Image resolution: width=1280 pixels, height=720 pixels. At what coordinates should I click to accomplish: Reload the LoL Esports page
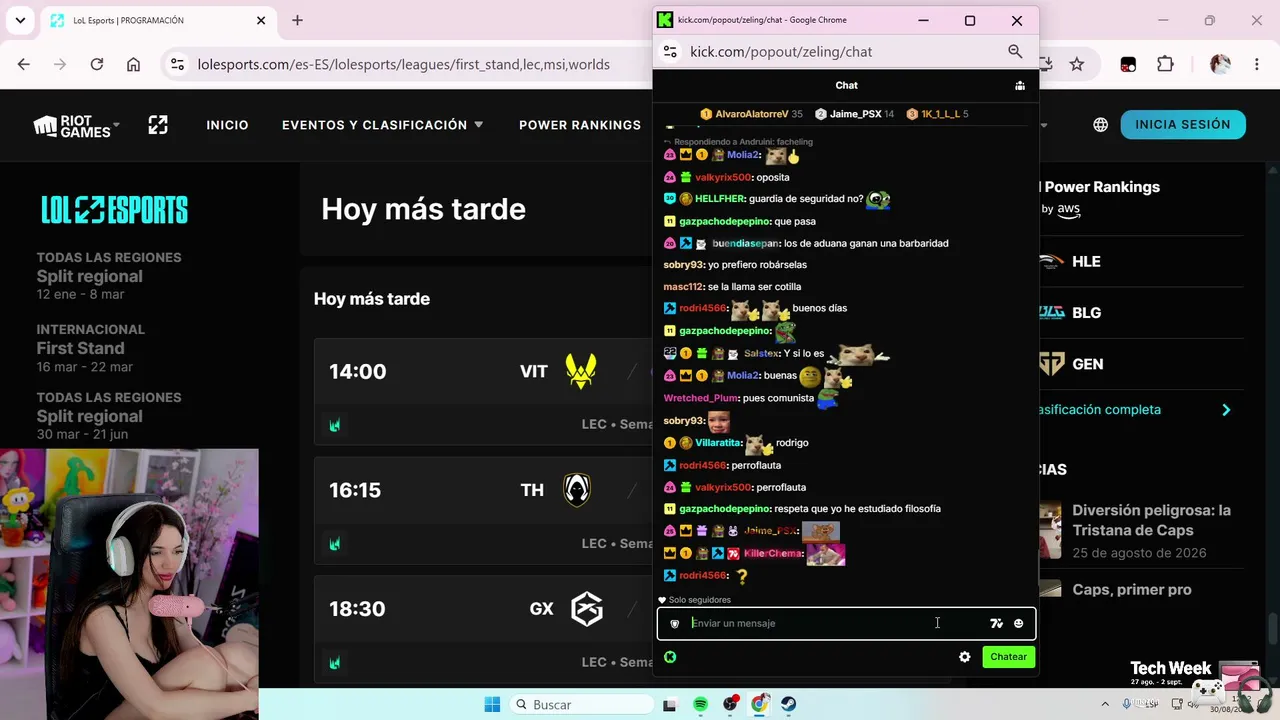click(97, 64)
